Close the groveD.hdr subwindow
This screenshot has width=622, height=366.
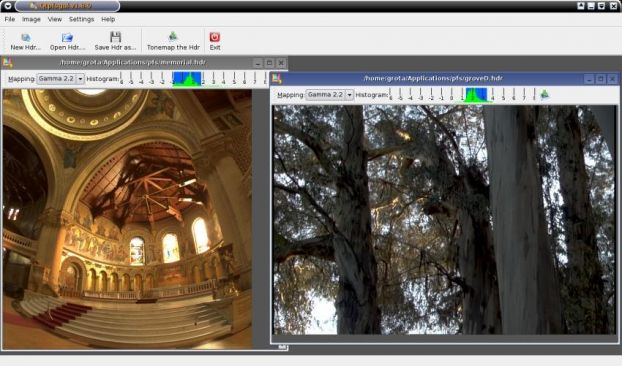[612, 79]
